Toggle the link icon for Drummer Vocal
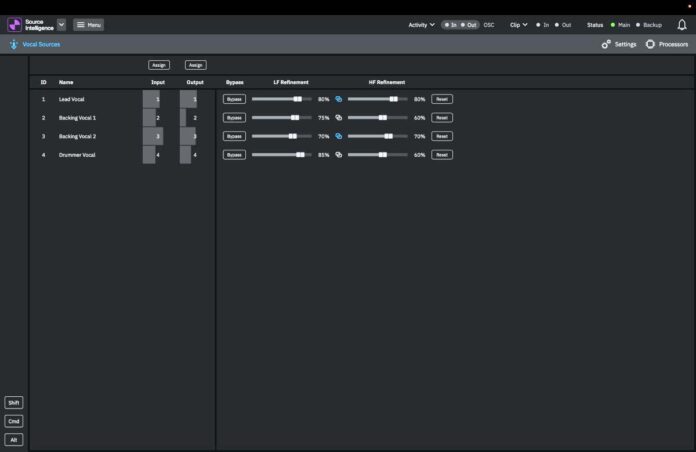 [339, 155]
